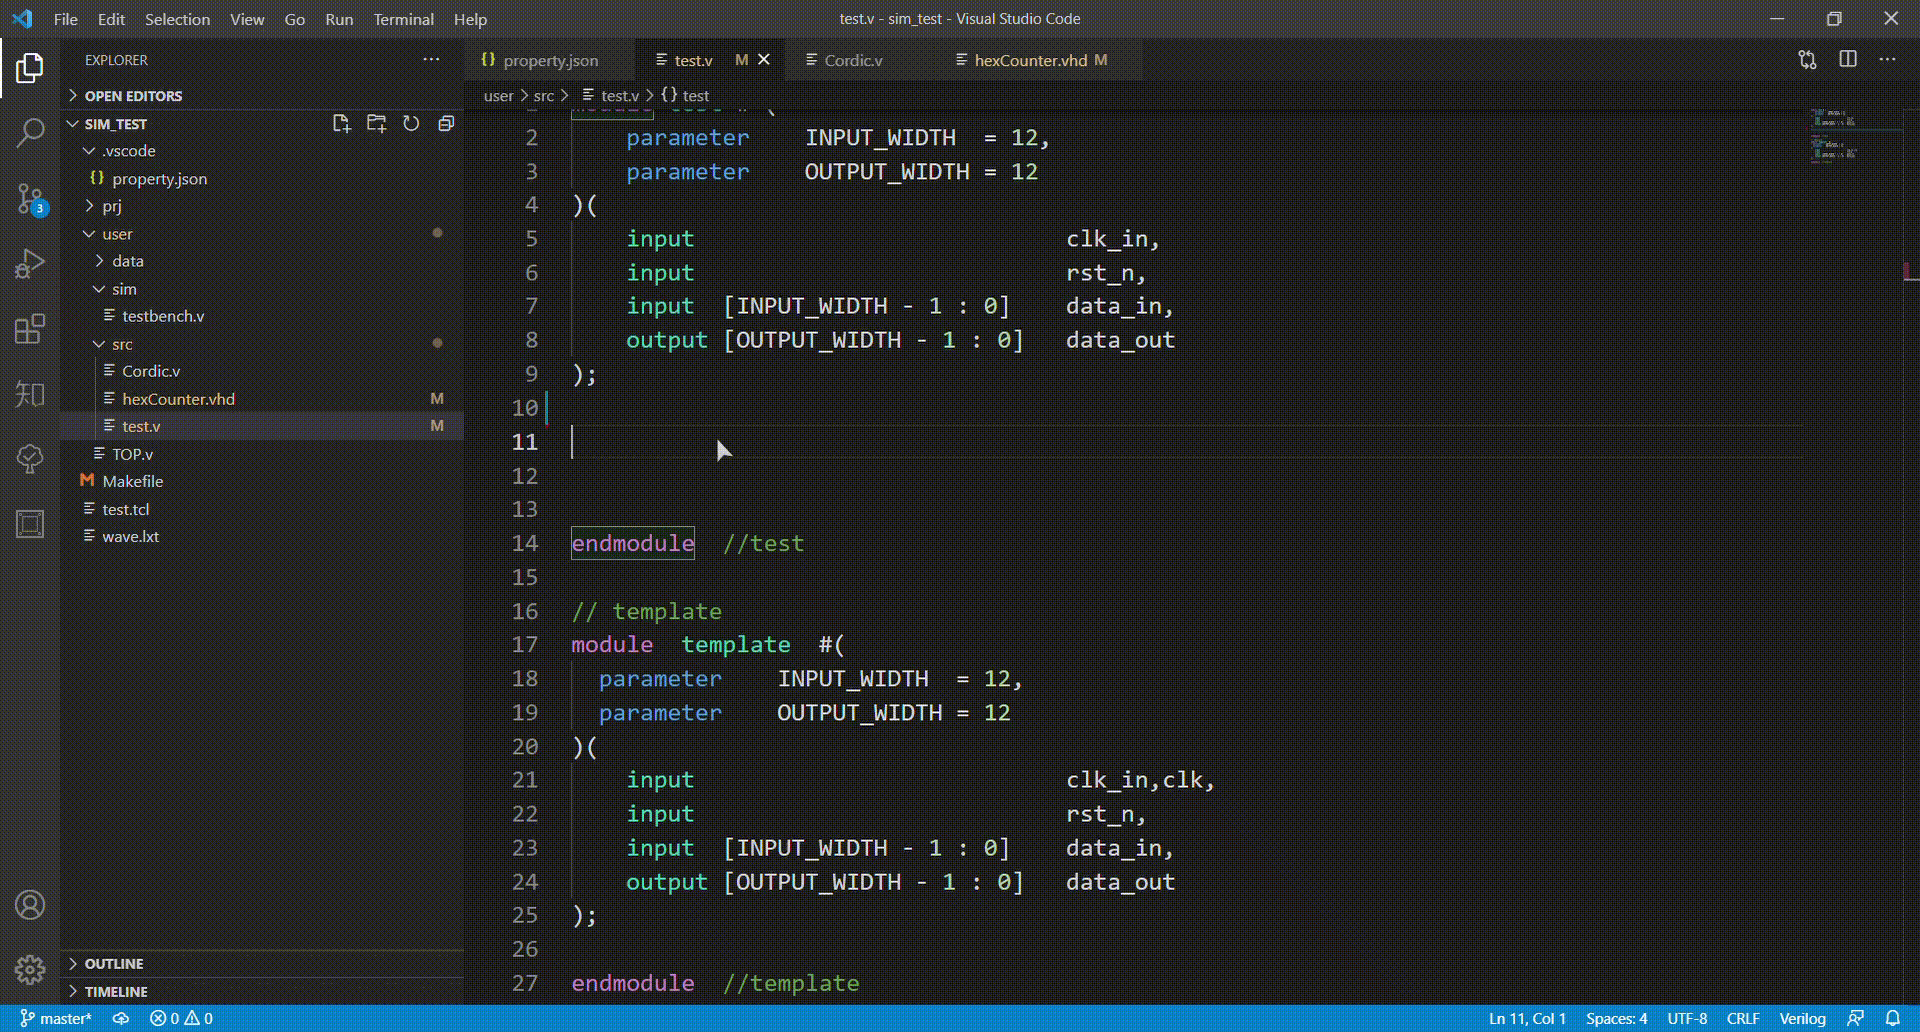The image size is (1920, 1032).
Task: Open notifications bell in status bar
Action: [x=1892, y=1018]
